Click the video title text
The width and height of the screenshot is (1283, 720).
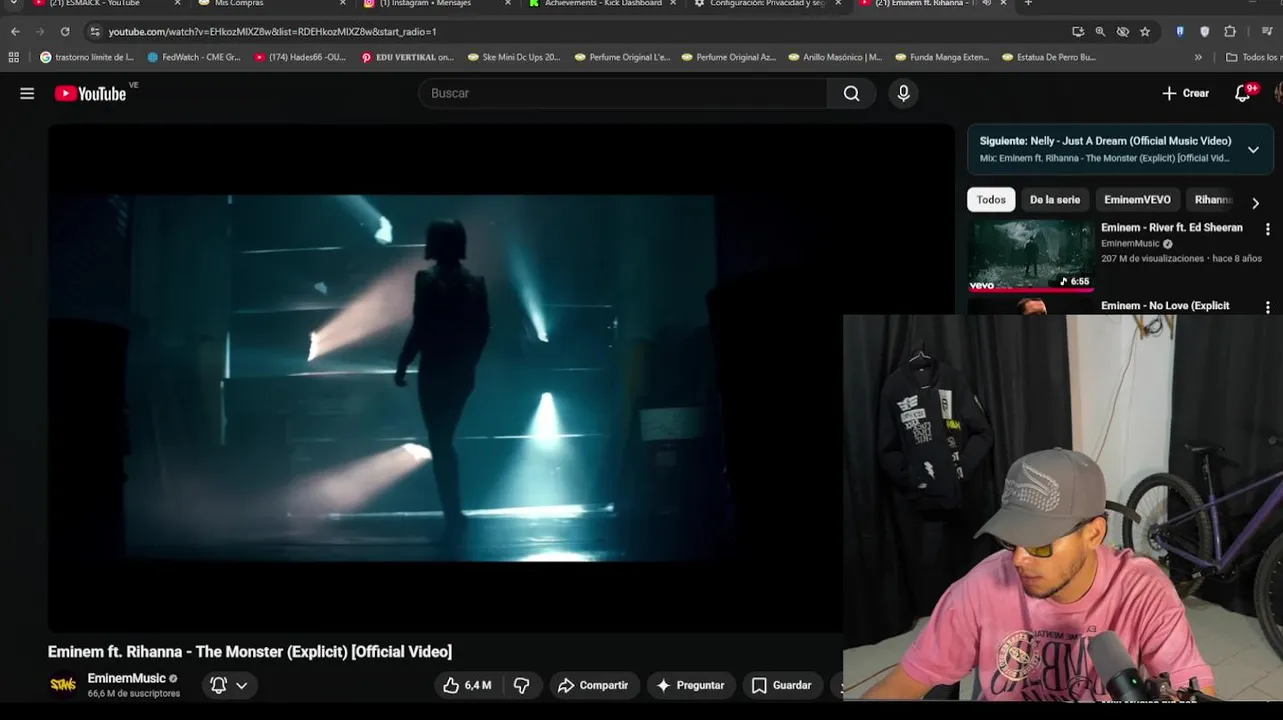pyautogui.click(x=250, y=652)
